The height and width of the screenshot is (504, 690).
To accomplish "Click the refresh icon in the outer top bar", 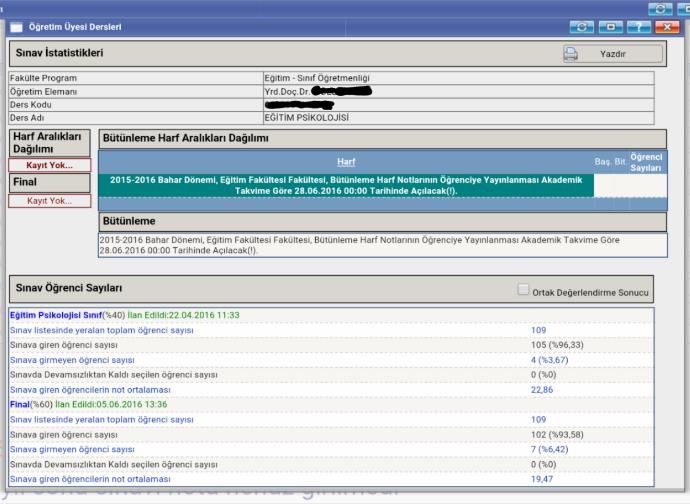I will tap(660, 8).
